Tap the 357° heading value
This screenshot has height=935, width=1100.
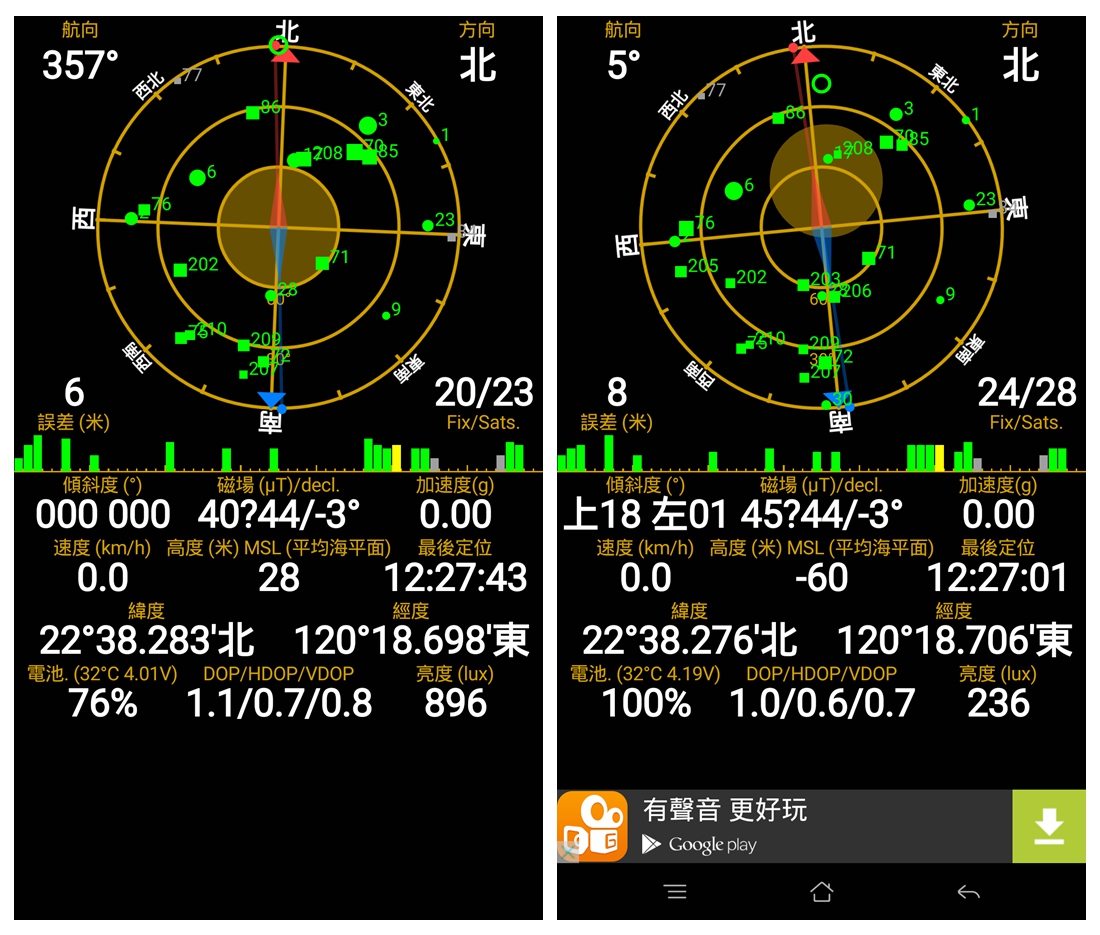(80, 65)
